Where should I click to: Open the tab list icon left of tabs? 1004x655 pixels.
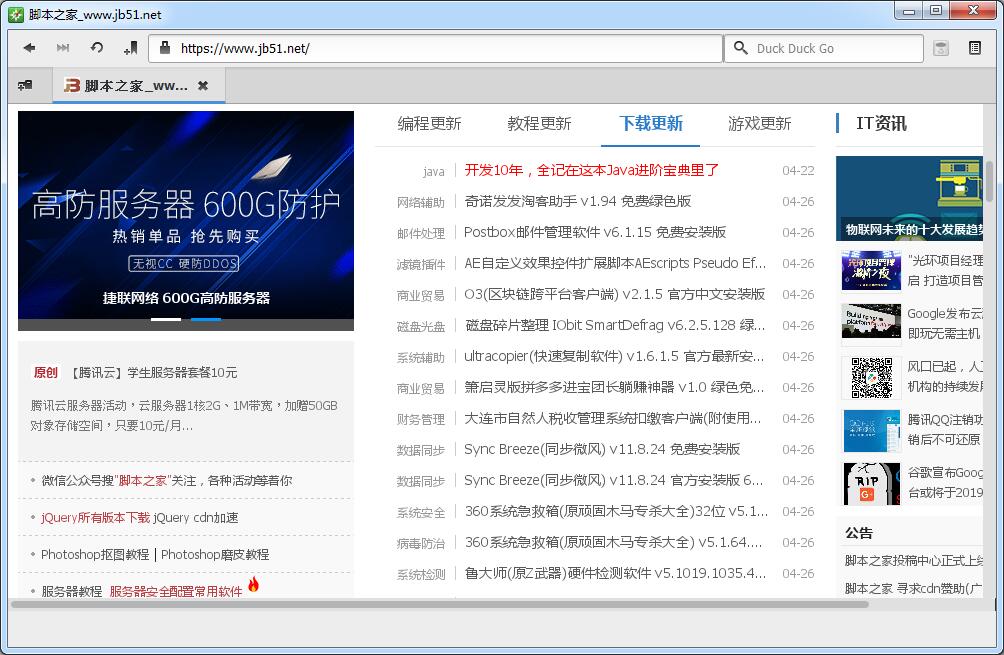(25, 86)
